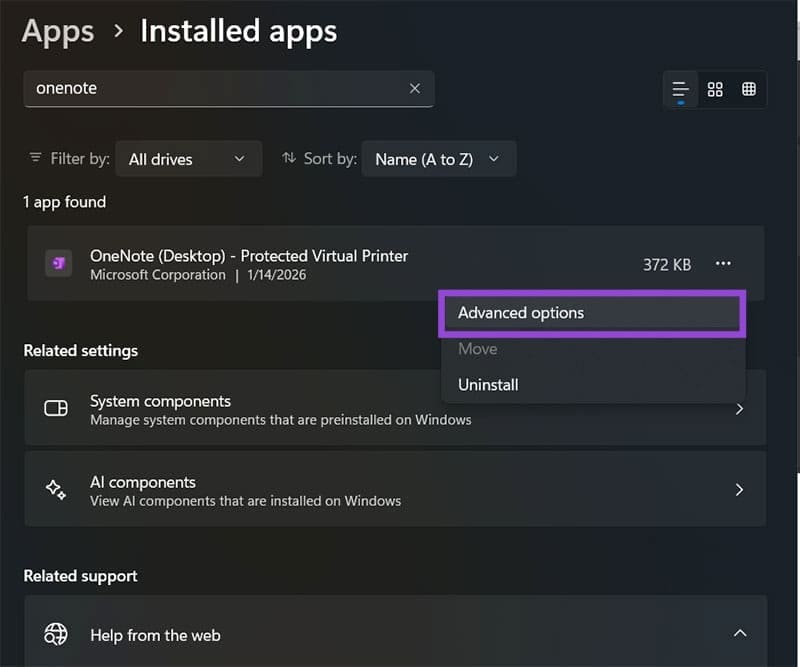Image resolution: width=800 pixels, height=667 pixels.
Task: Collapse the Help from the web section
Action: pyautogui.click(x=740, y=633)
